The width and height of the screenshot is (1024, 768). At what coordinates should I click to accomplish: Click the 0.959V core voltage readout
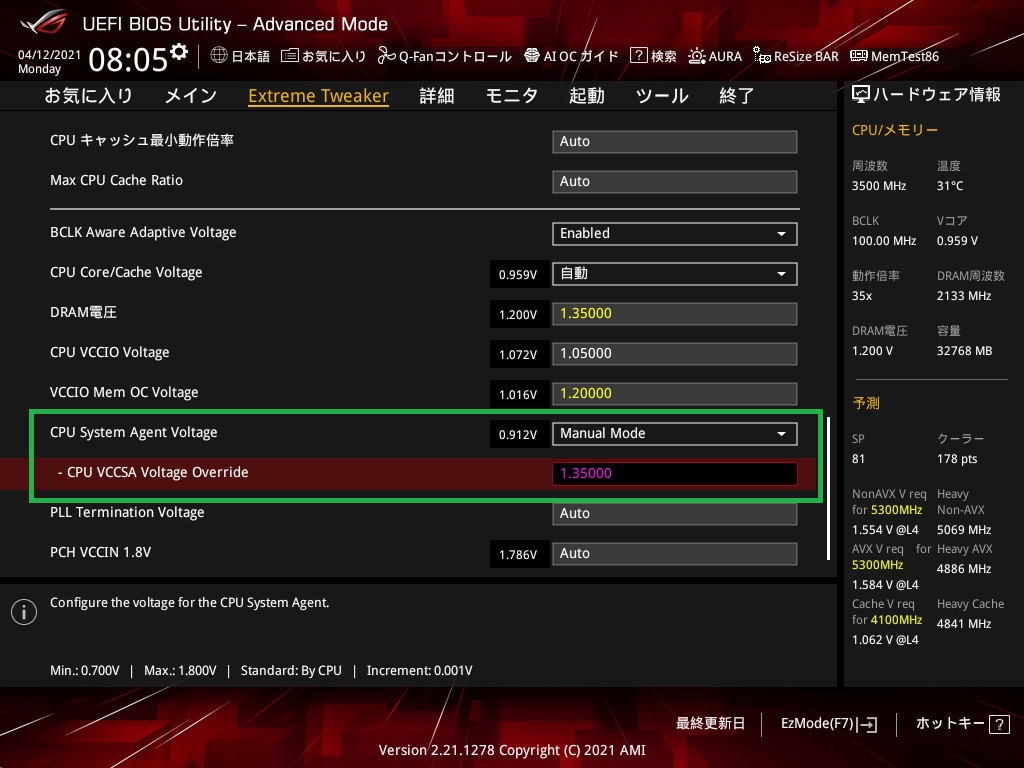[x=518, y=274]
